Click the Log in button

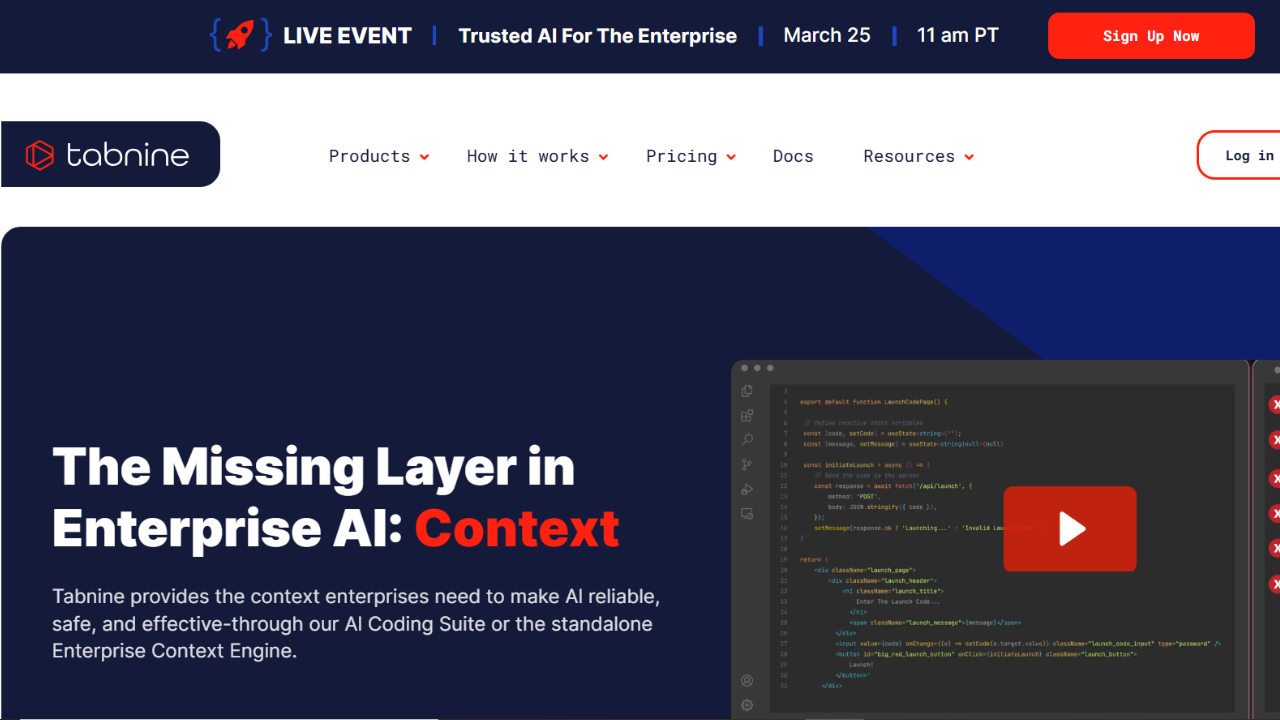(1240, 155)
